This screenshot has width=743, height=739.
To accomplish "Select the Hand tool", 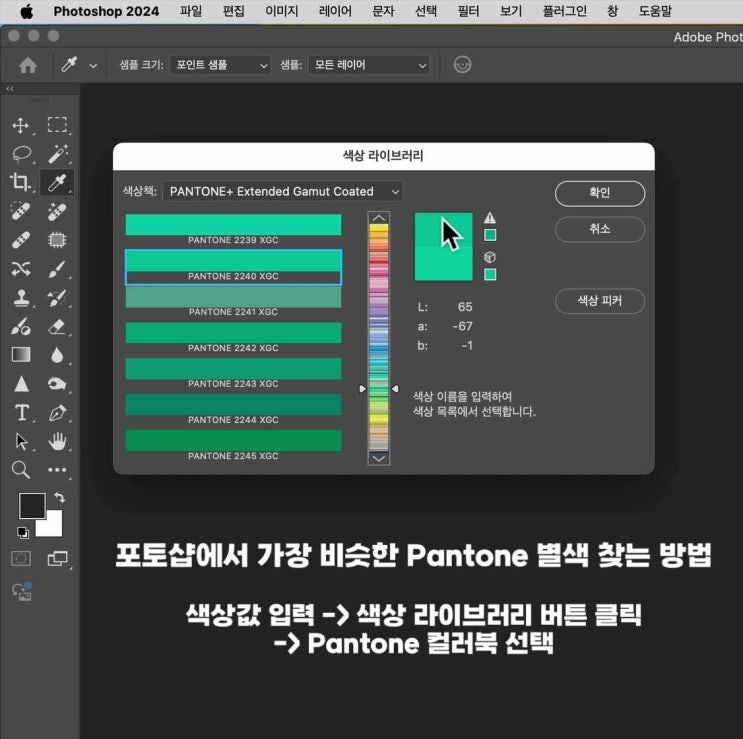I will 57,442.
